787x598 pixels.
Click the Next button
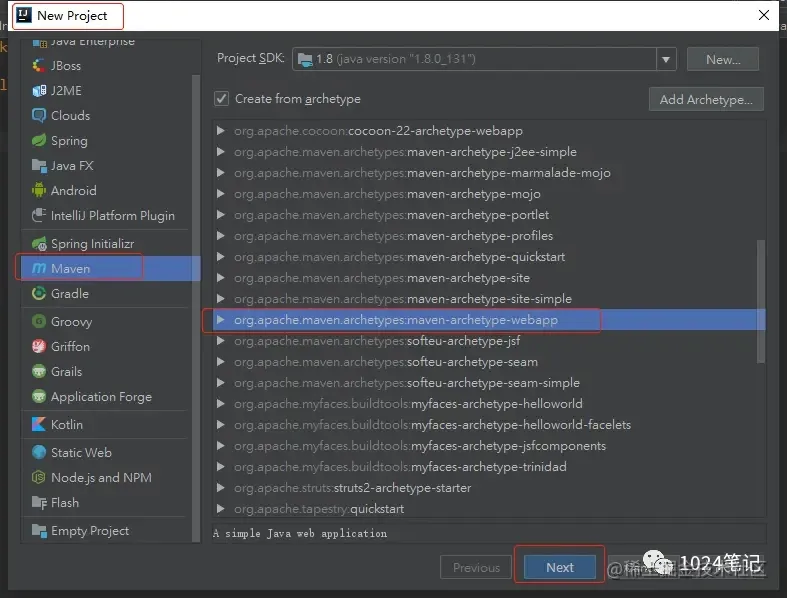coord(560,567)
